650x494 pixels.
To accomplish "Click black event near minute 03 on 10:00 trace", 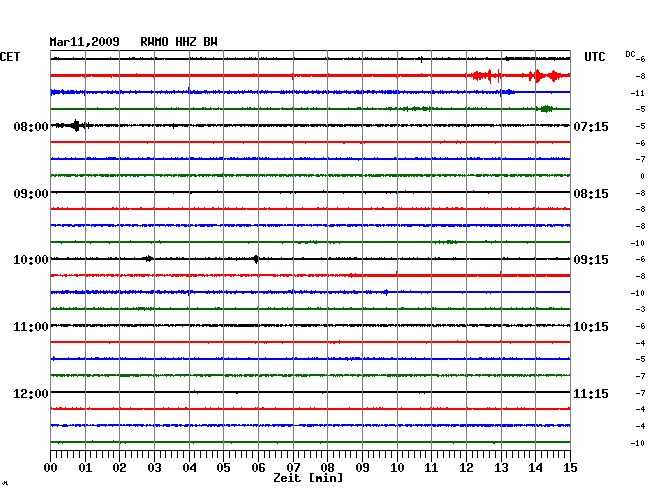I will click(x=148, y=259).
